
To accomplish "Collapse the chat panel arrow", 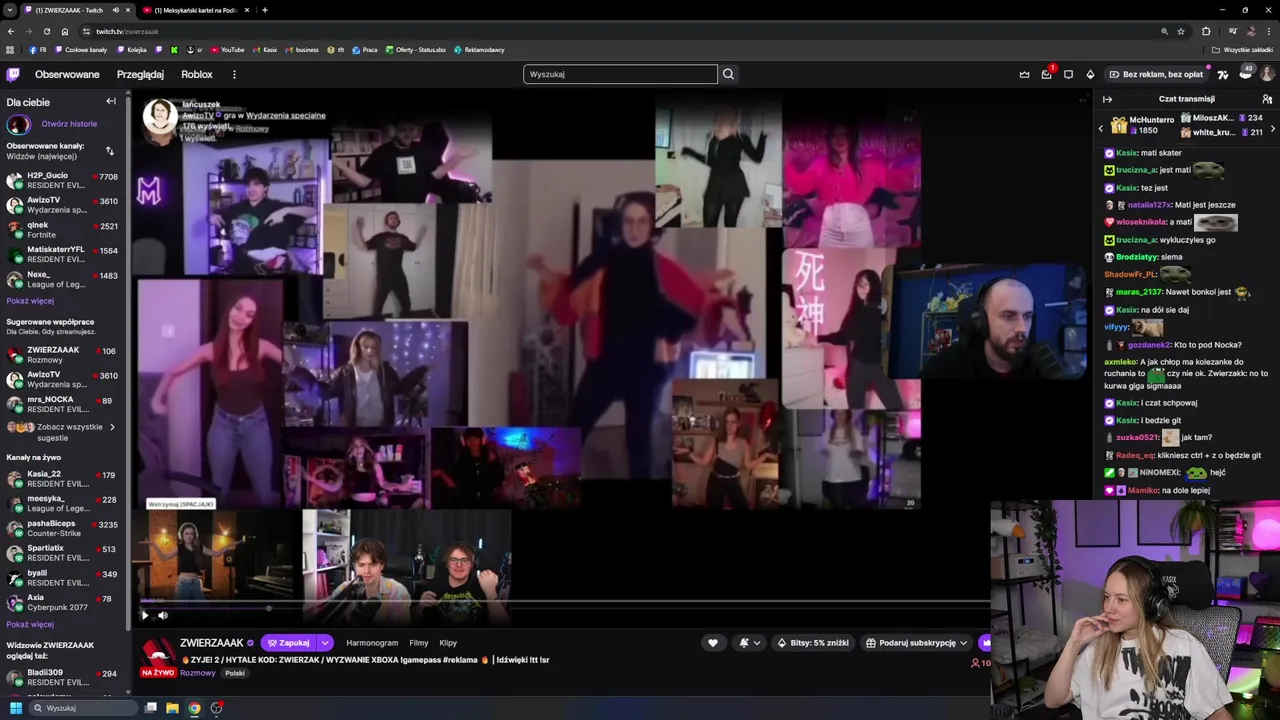I will point(1107,99).
